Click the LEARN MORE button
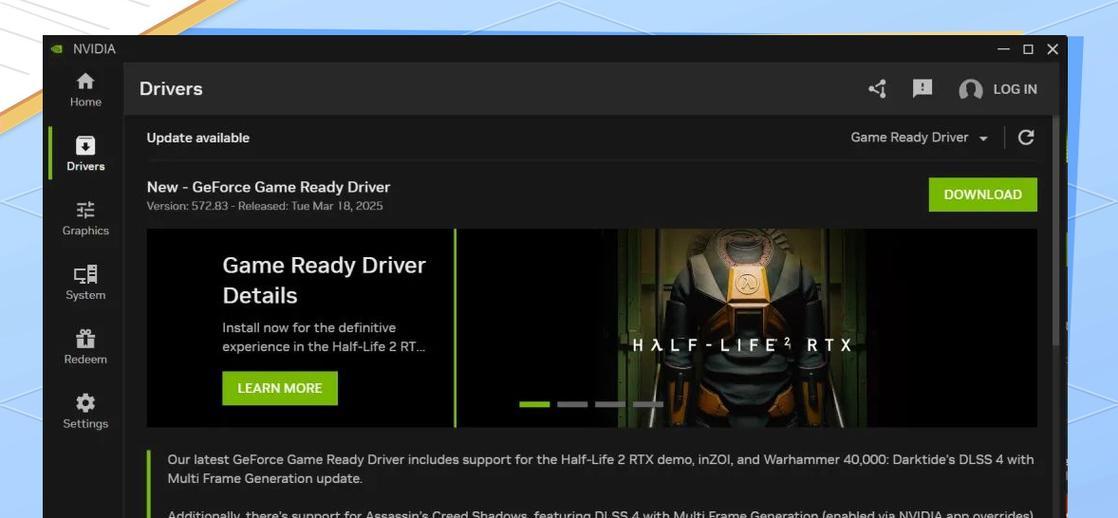 click(280, 388)
